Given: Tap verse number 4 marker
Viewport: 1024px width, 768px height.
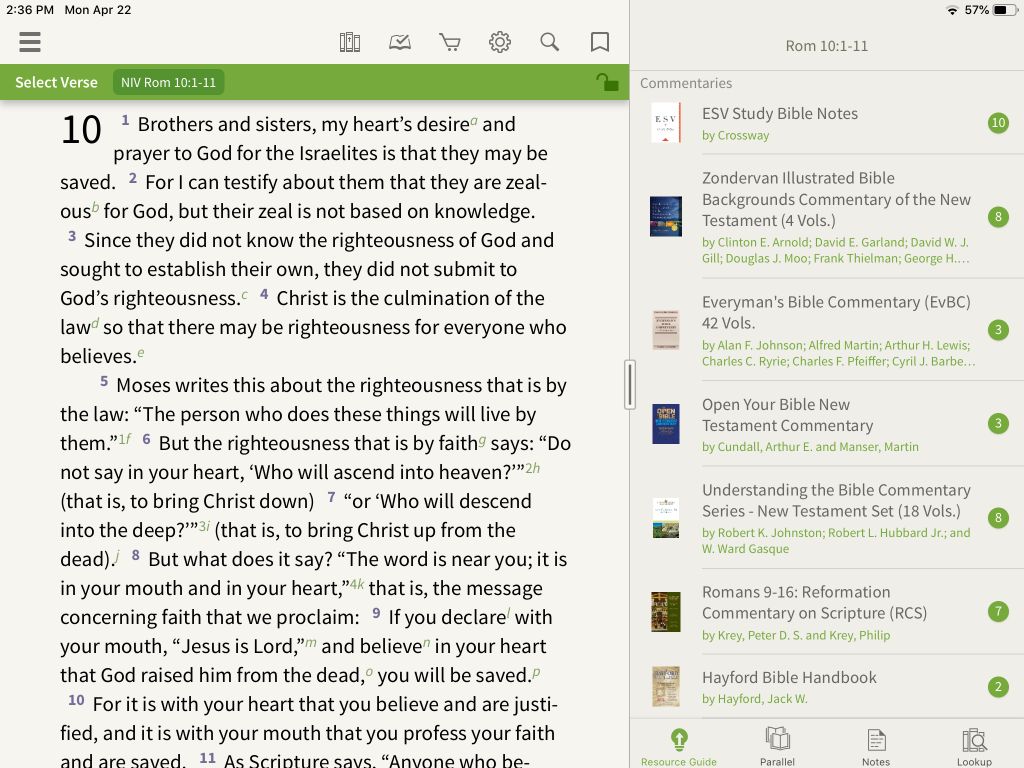Looking at the screenshot, I should [x=264, y=294].
